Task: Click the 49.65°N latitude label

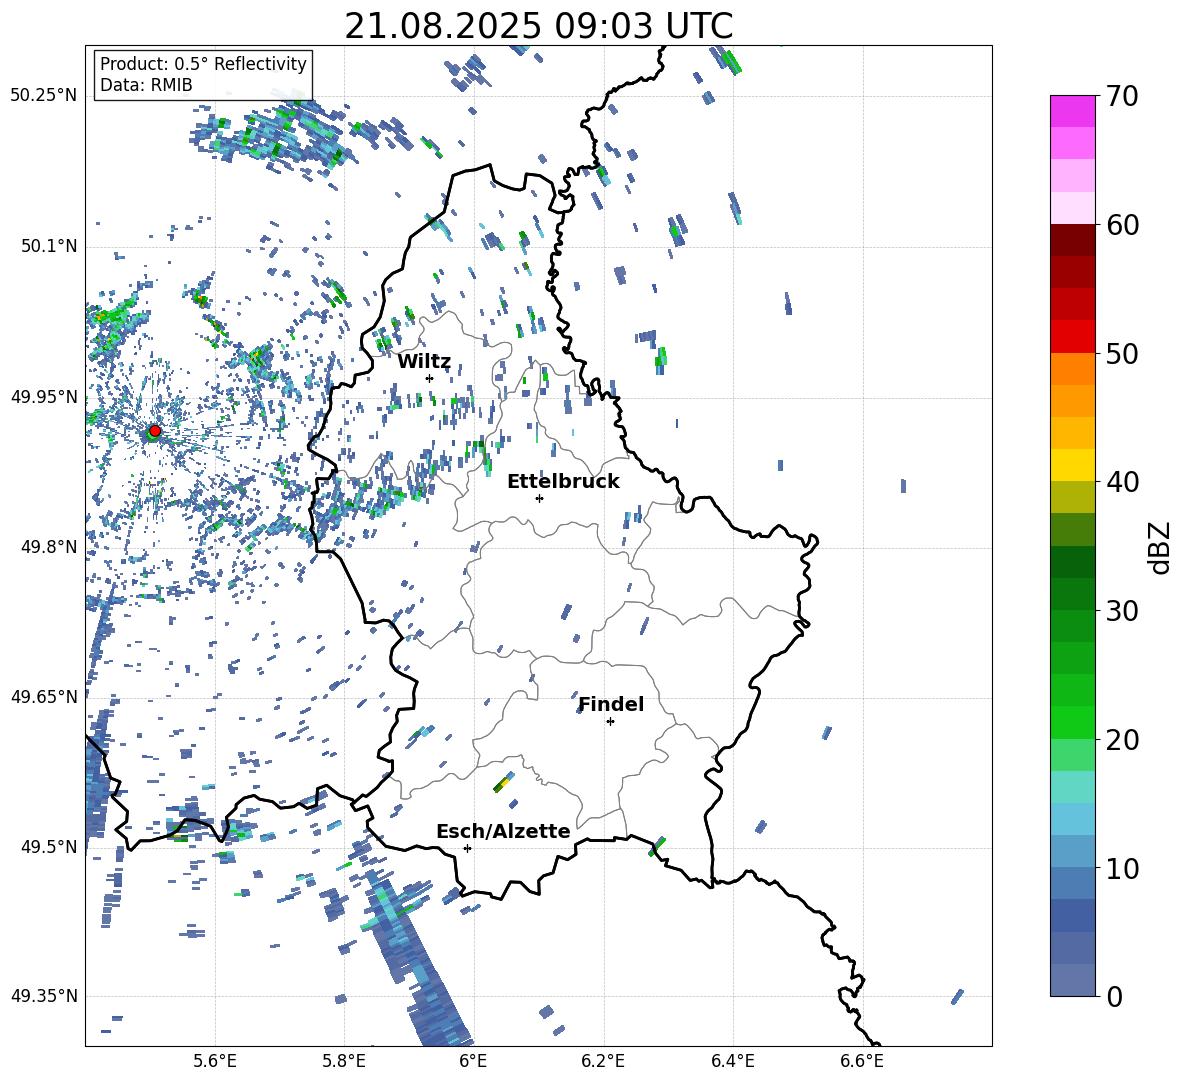Action: click(x=44, y=696)
